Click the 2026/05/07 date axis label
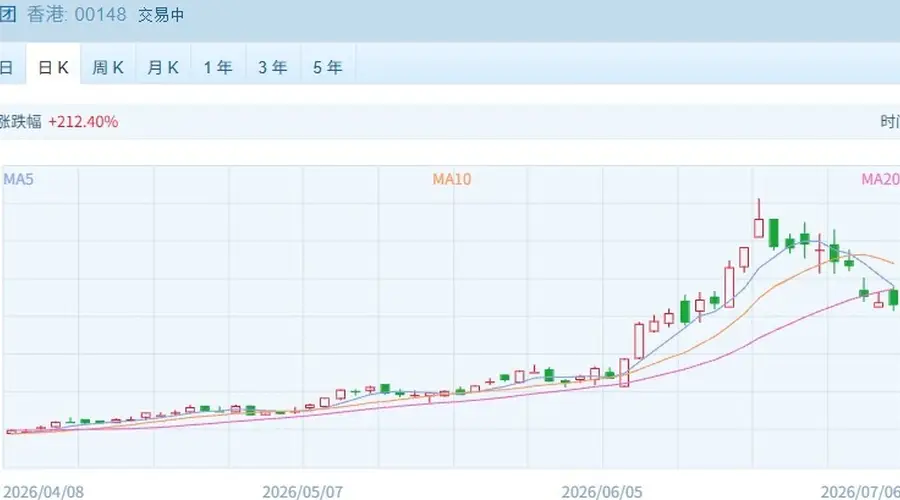Image resolution: width=900 pixels, height=500 pixels. click(302, 492)
